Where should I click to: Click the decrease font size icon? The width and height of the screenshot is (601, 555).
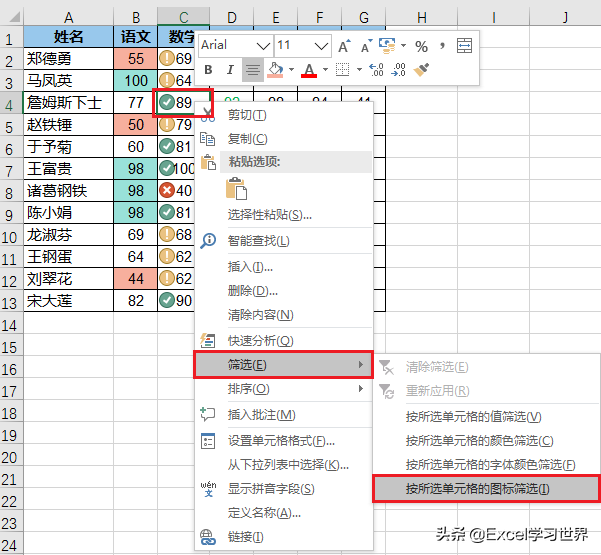[x=366, y=46]
